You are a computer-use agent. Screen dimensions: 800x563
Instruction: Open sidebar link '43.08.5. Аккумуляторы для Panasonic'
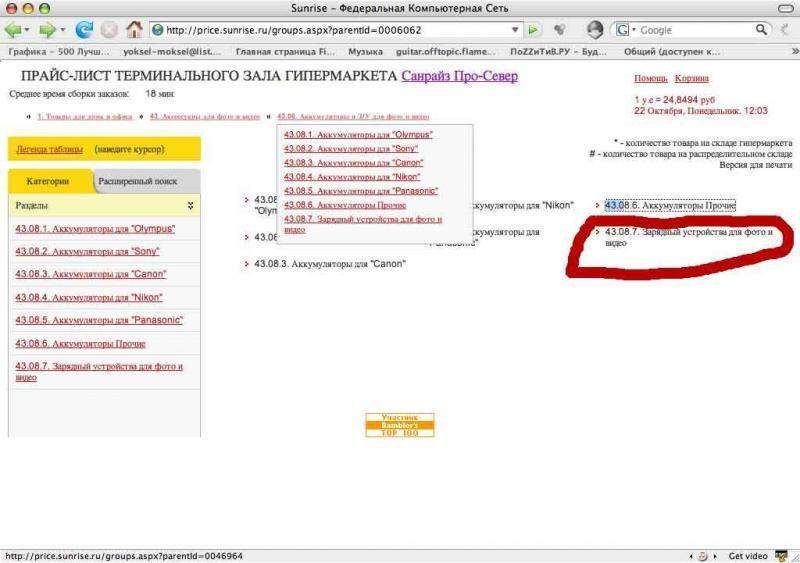pyautogui.click(x=99, y=320)
